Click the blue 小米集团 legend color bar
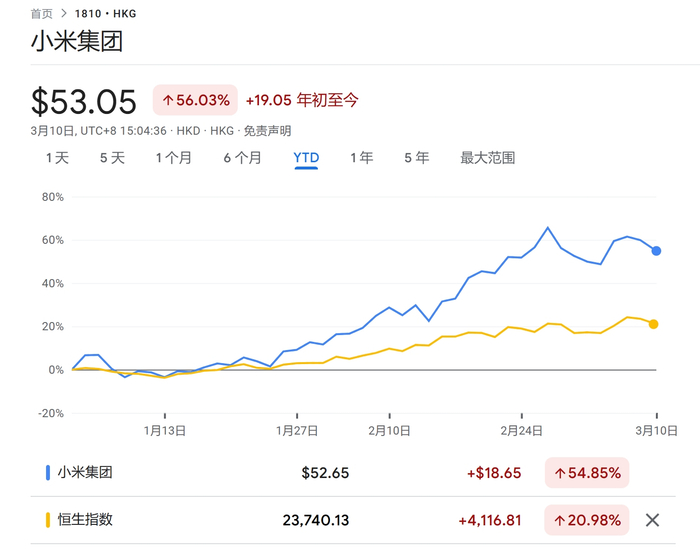The height and width of the screenshot is (549, 700). 47,472
